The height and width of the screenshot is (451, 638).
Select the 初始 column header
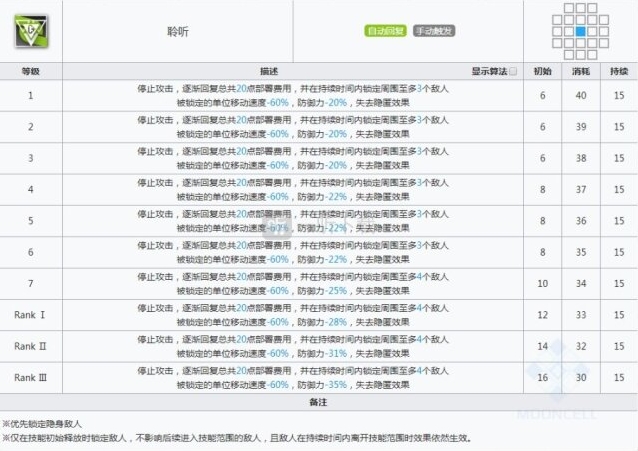tap(543, 72)
